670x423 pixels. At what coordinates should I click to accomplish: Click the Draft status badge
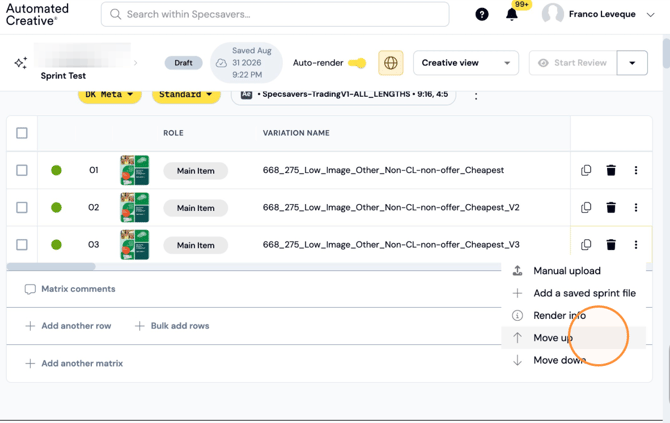(x=183, y=63)
